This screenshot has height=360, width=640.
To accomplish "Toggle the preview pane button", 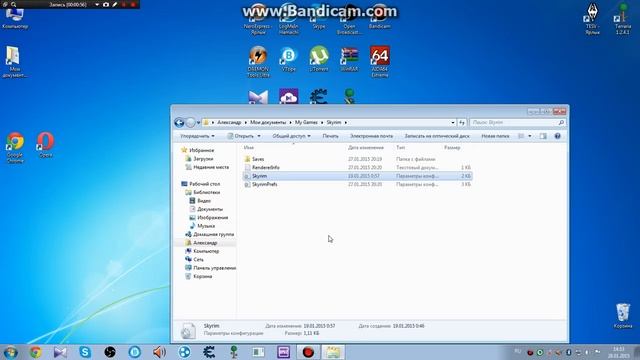I will pyautogui.click(x=543, y=136).
